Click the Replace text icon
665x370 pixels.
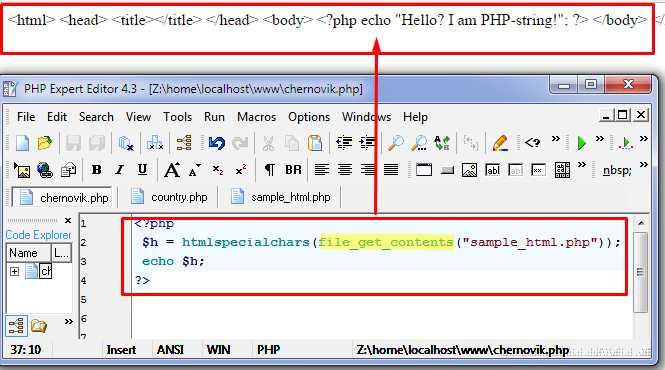click(441, 143)
